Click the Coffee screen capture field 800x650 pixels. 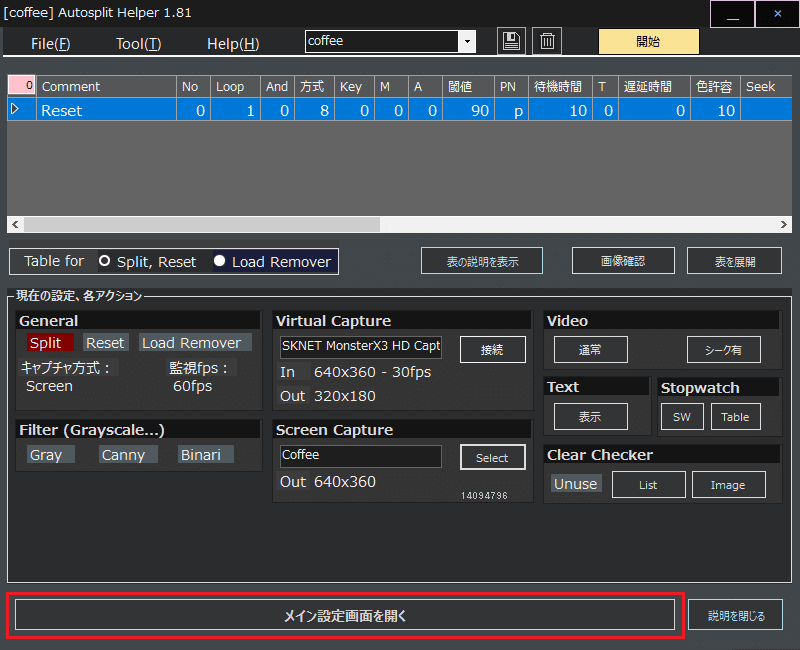[361, 456]
